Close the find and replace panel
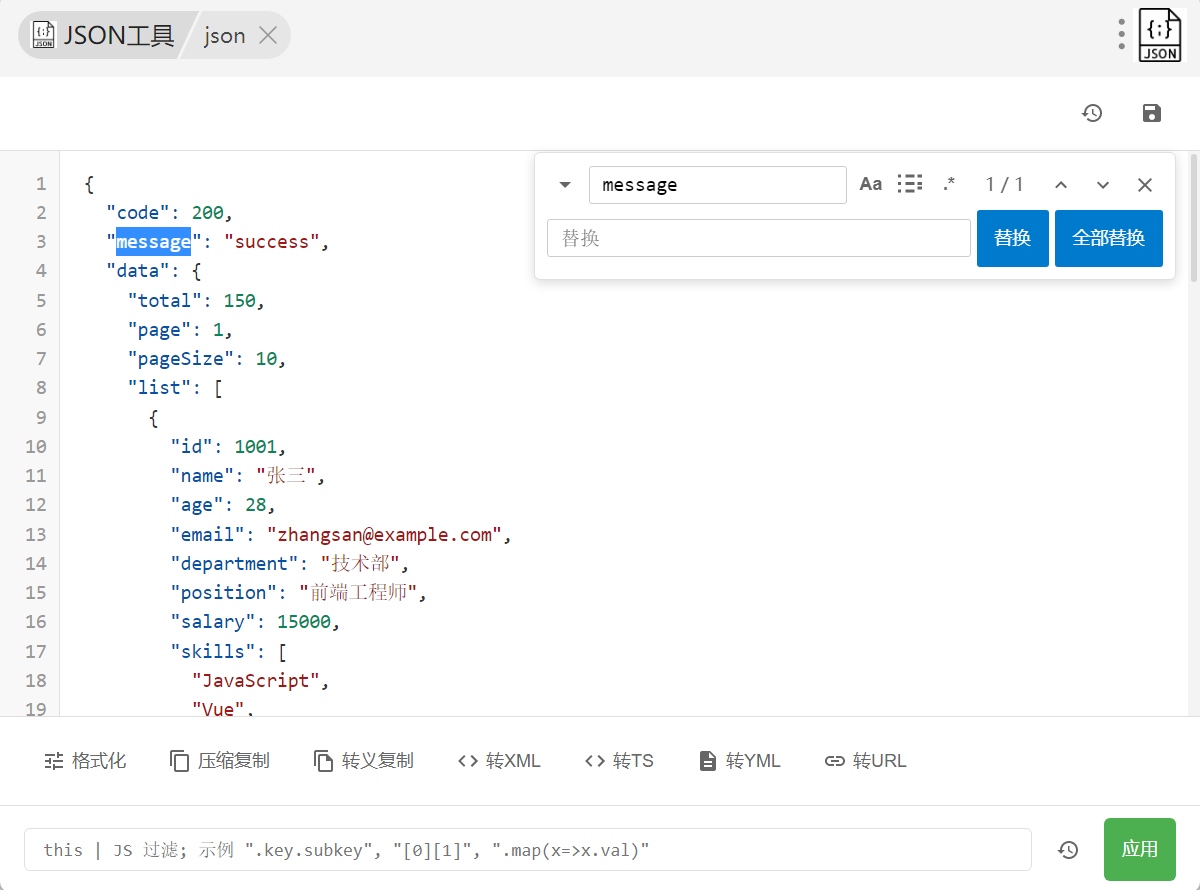The width and height of the screenshot is (1200, 890). point(1145,185)
